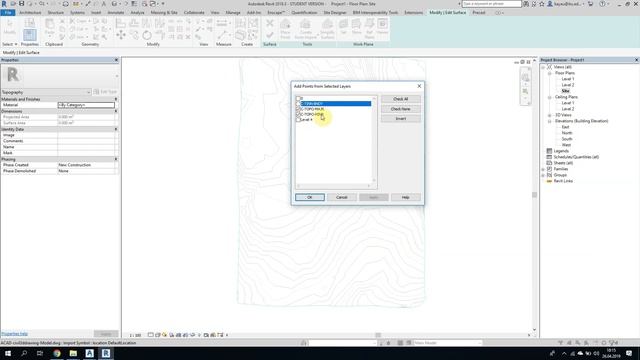640x360 pixels.
Task: Switch to the Architecture ribbon tab
Action: (30, 13)
